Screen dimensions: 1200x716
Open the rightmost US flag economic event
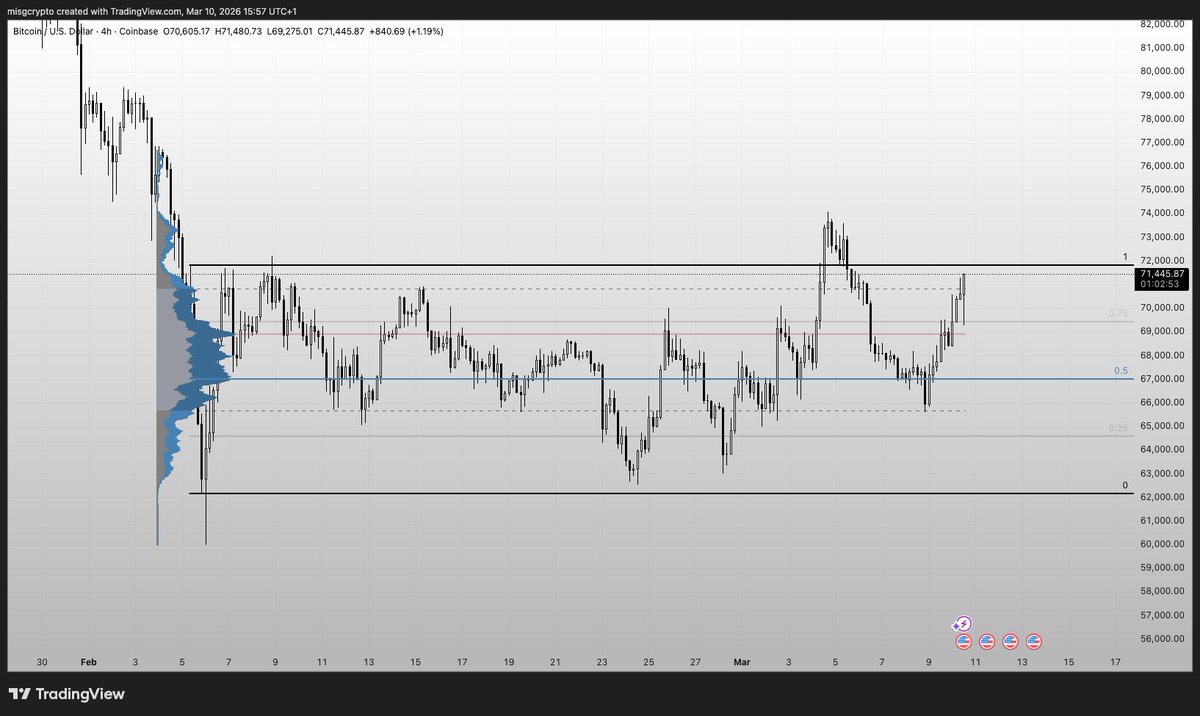point(1035,642)
